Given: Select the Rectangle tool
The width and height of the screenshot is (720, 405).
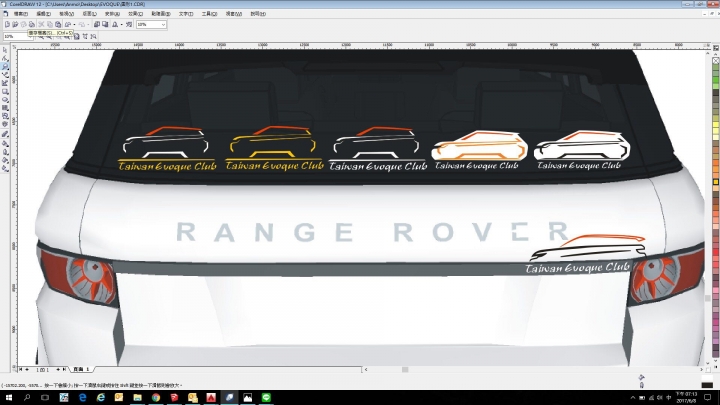Looking at the screenshot, I should (5, 91).
